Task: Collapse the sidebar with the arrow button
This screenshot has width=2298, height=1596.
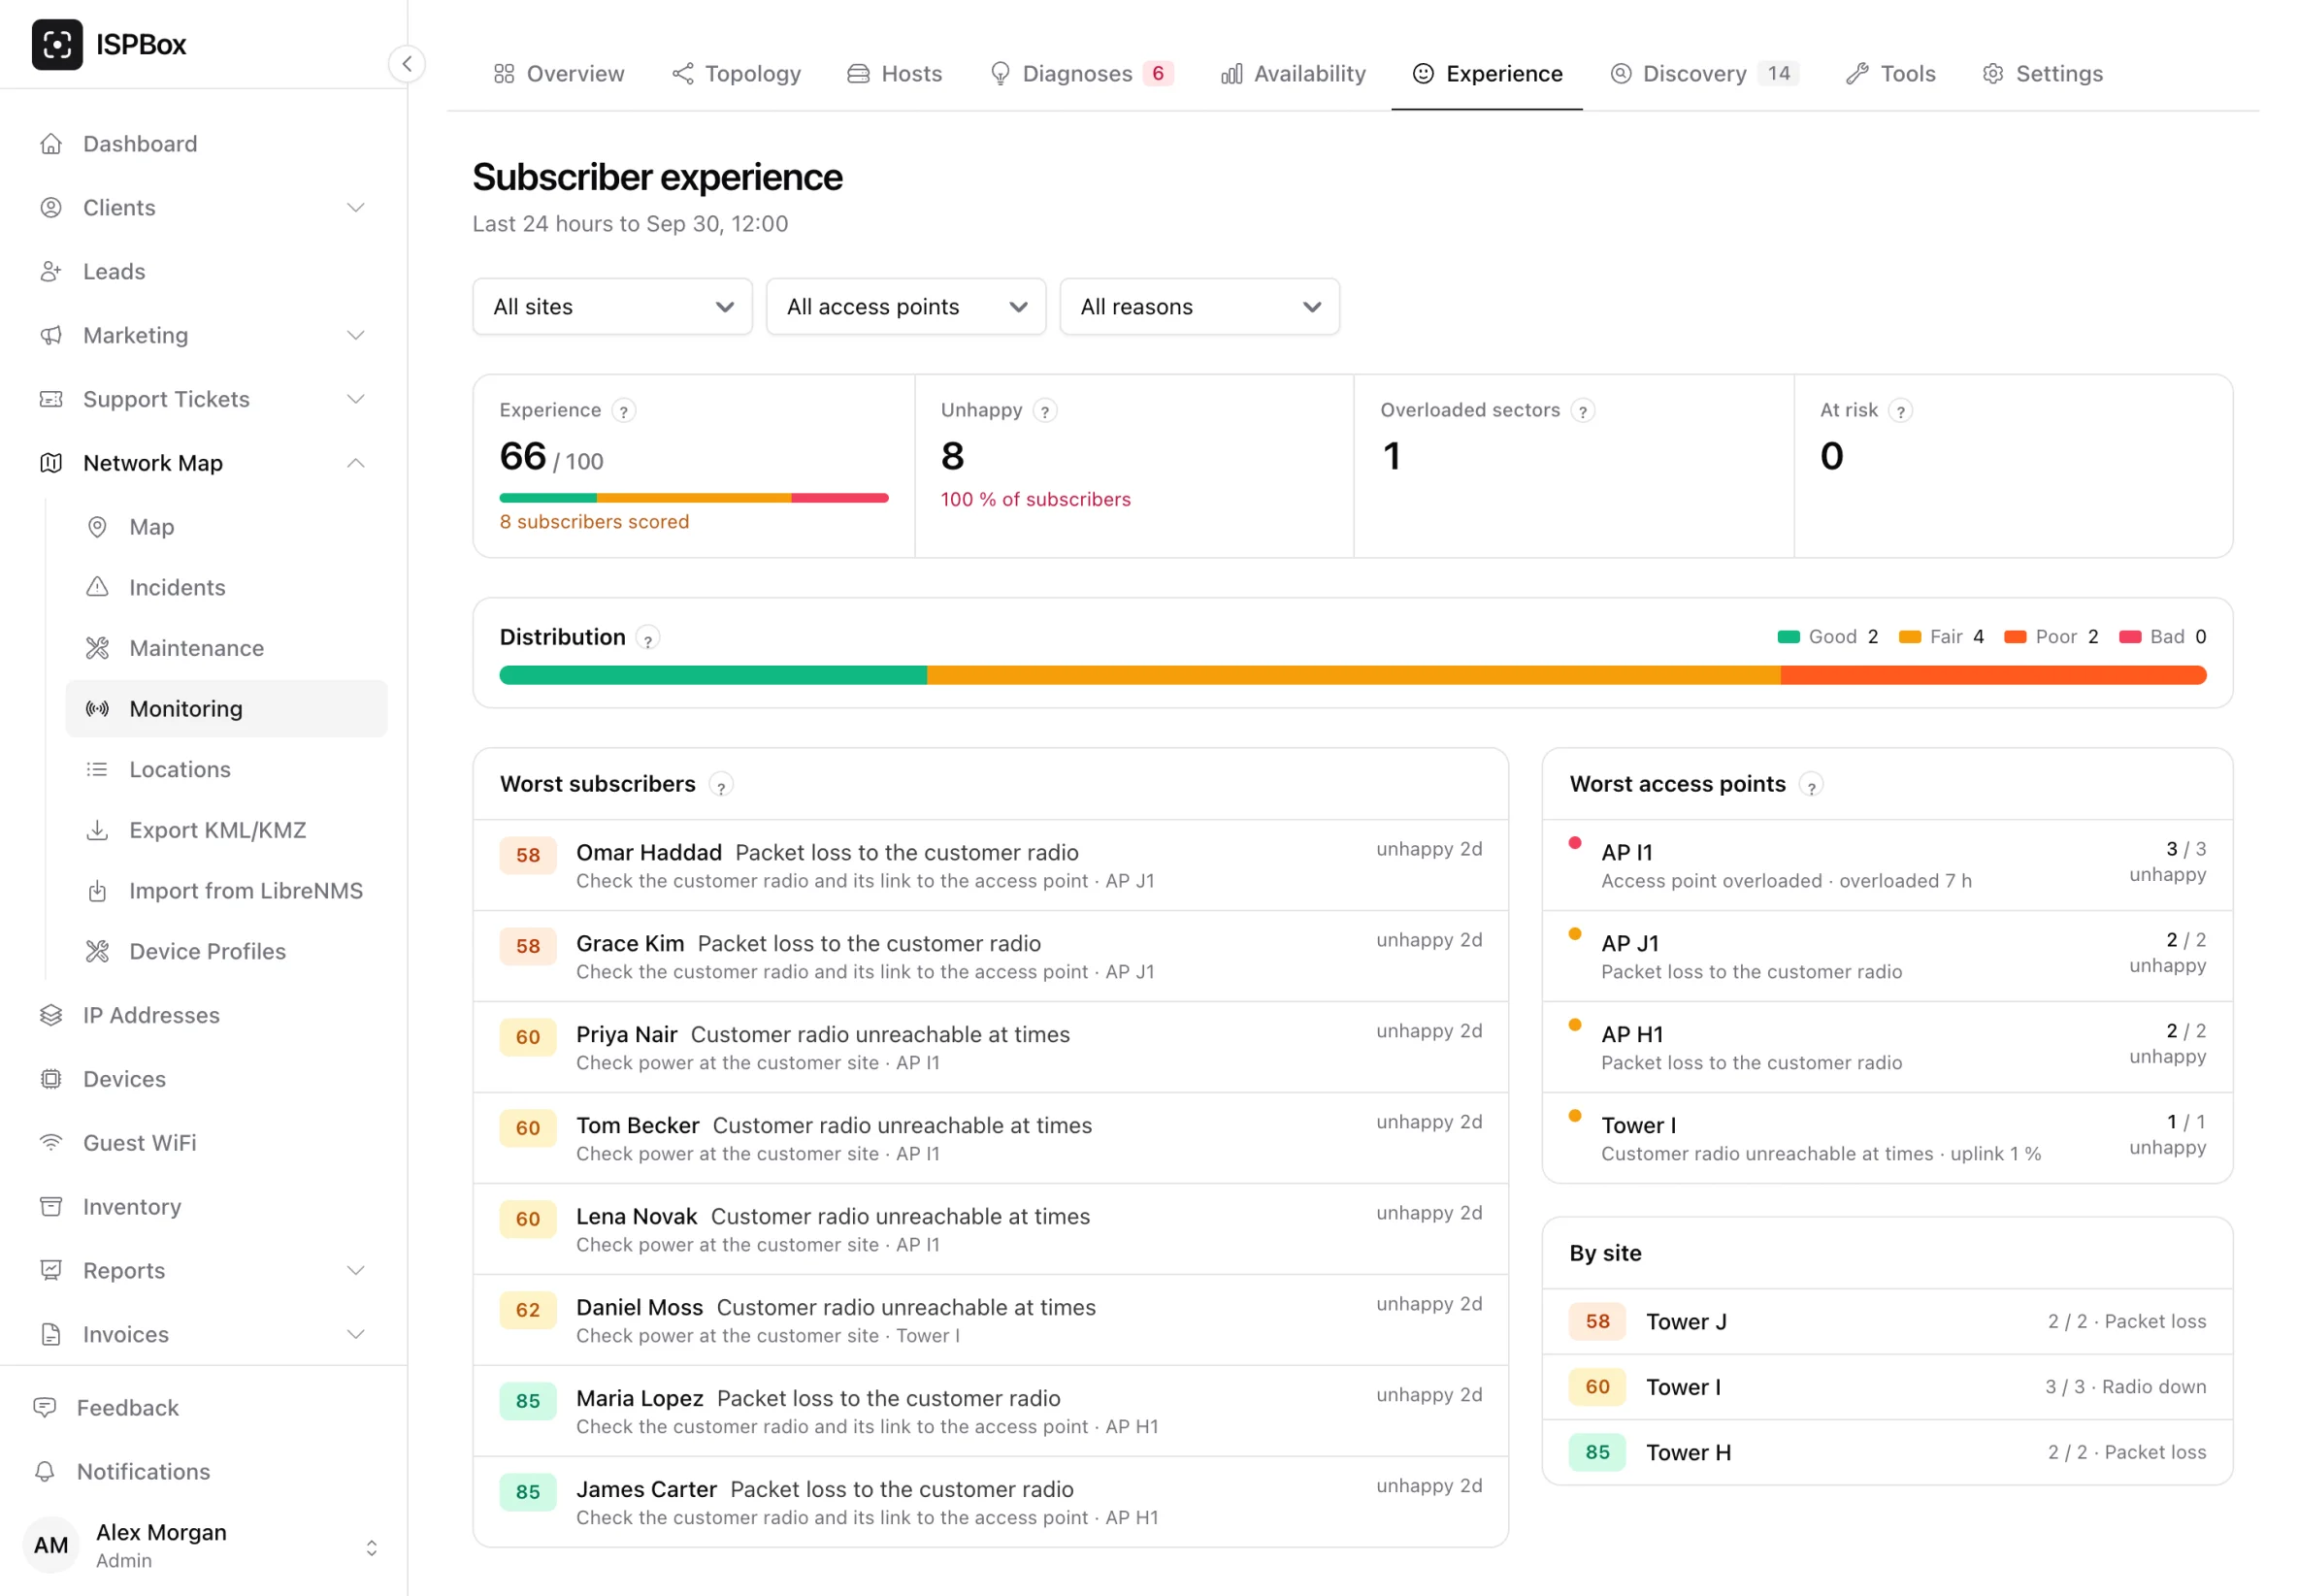Action: coord(406,64)
